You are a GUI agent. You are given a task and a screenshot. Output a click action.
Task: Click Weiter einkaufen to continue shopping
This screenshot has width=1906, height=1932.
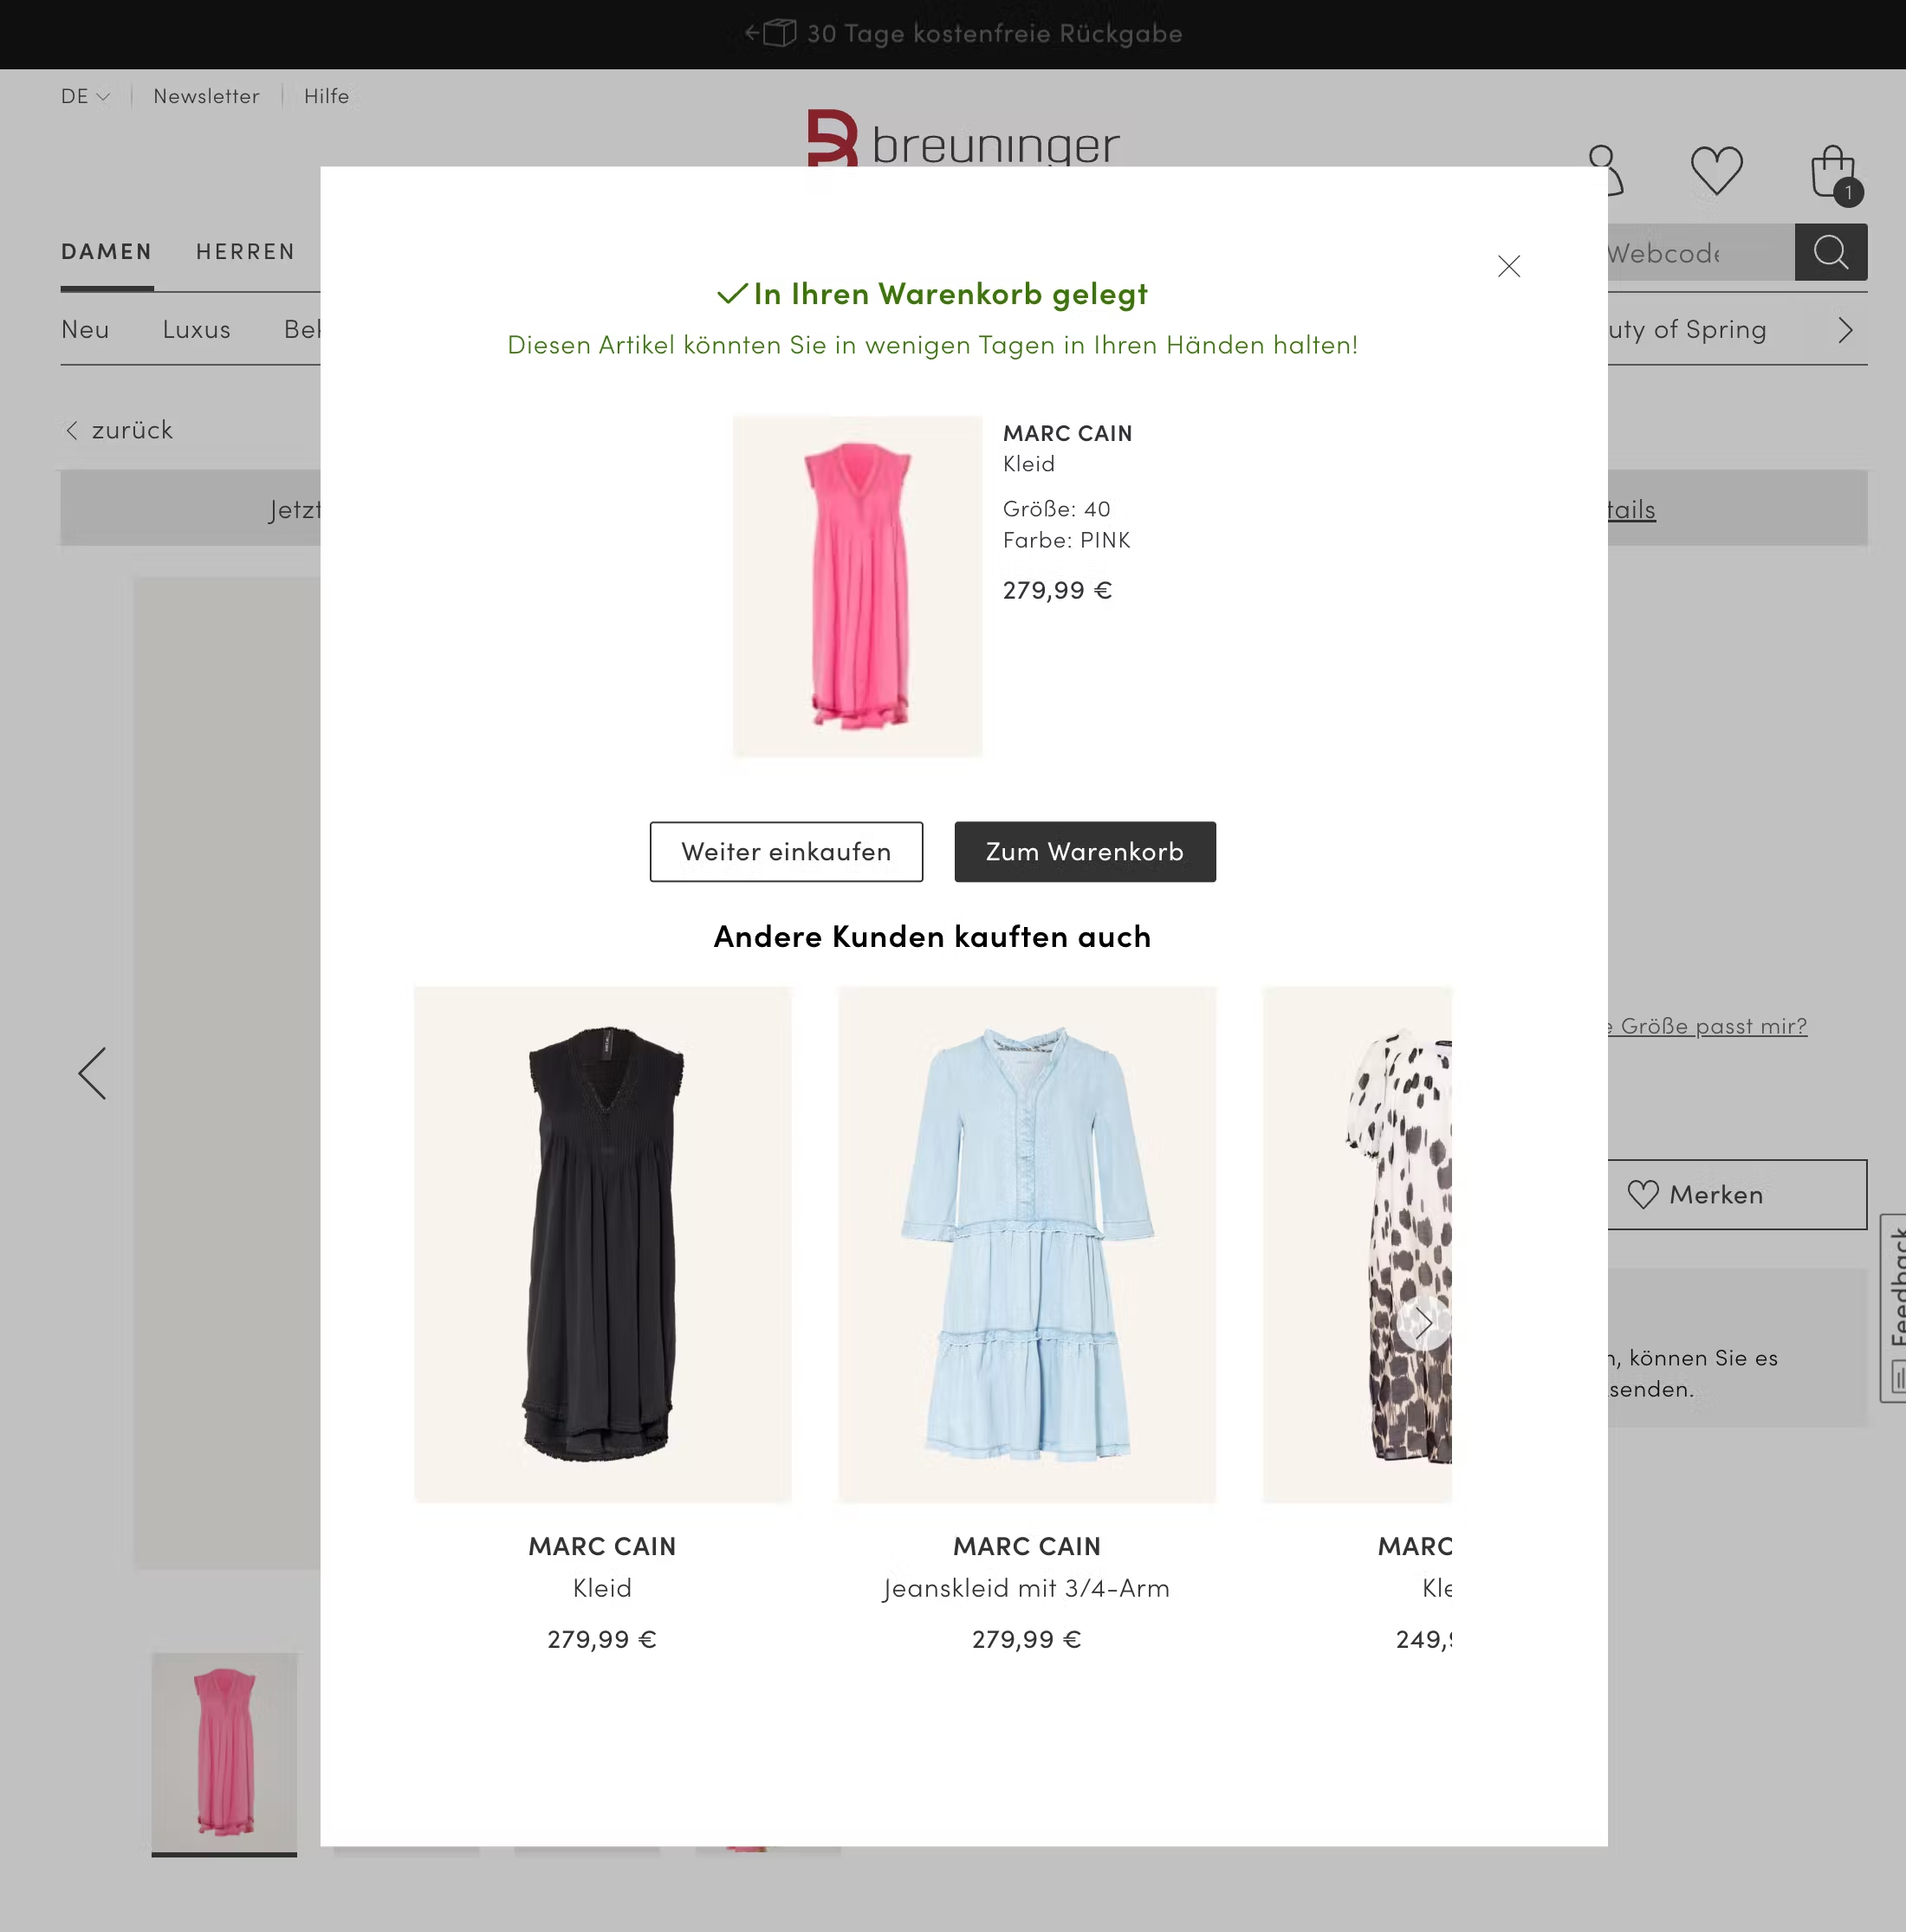point(786,851)
